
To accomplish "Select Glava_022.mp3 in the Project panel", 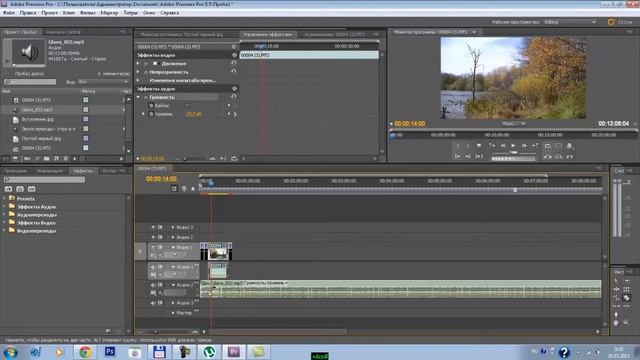I will [x=37, y=110].
